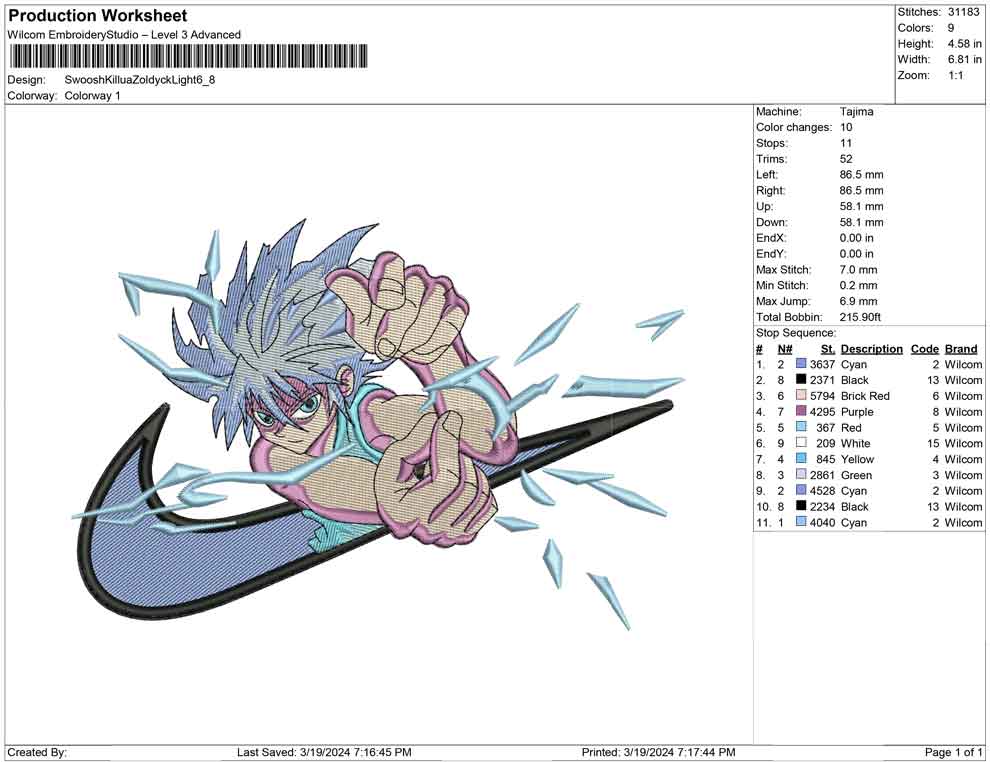Click the swatch for thread 4528 Cyan
The height and width of the screenshot is (762, 990).
point(801,491)
